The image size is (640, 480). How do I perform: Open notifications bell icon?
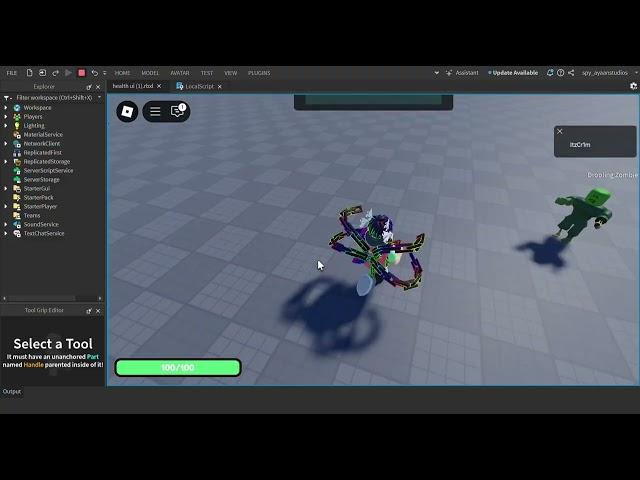pos(550,73)
